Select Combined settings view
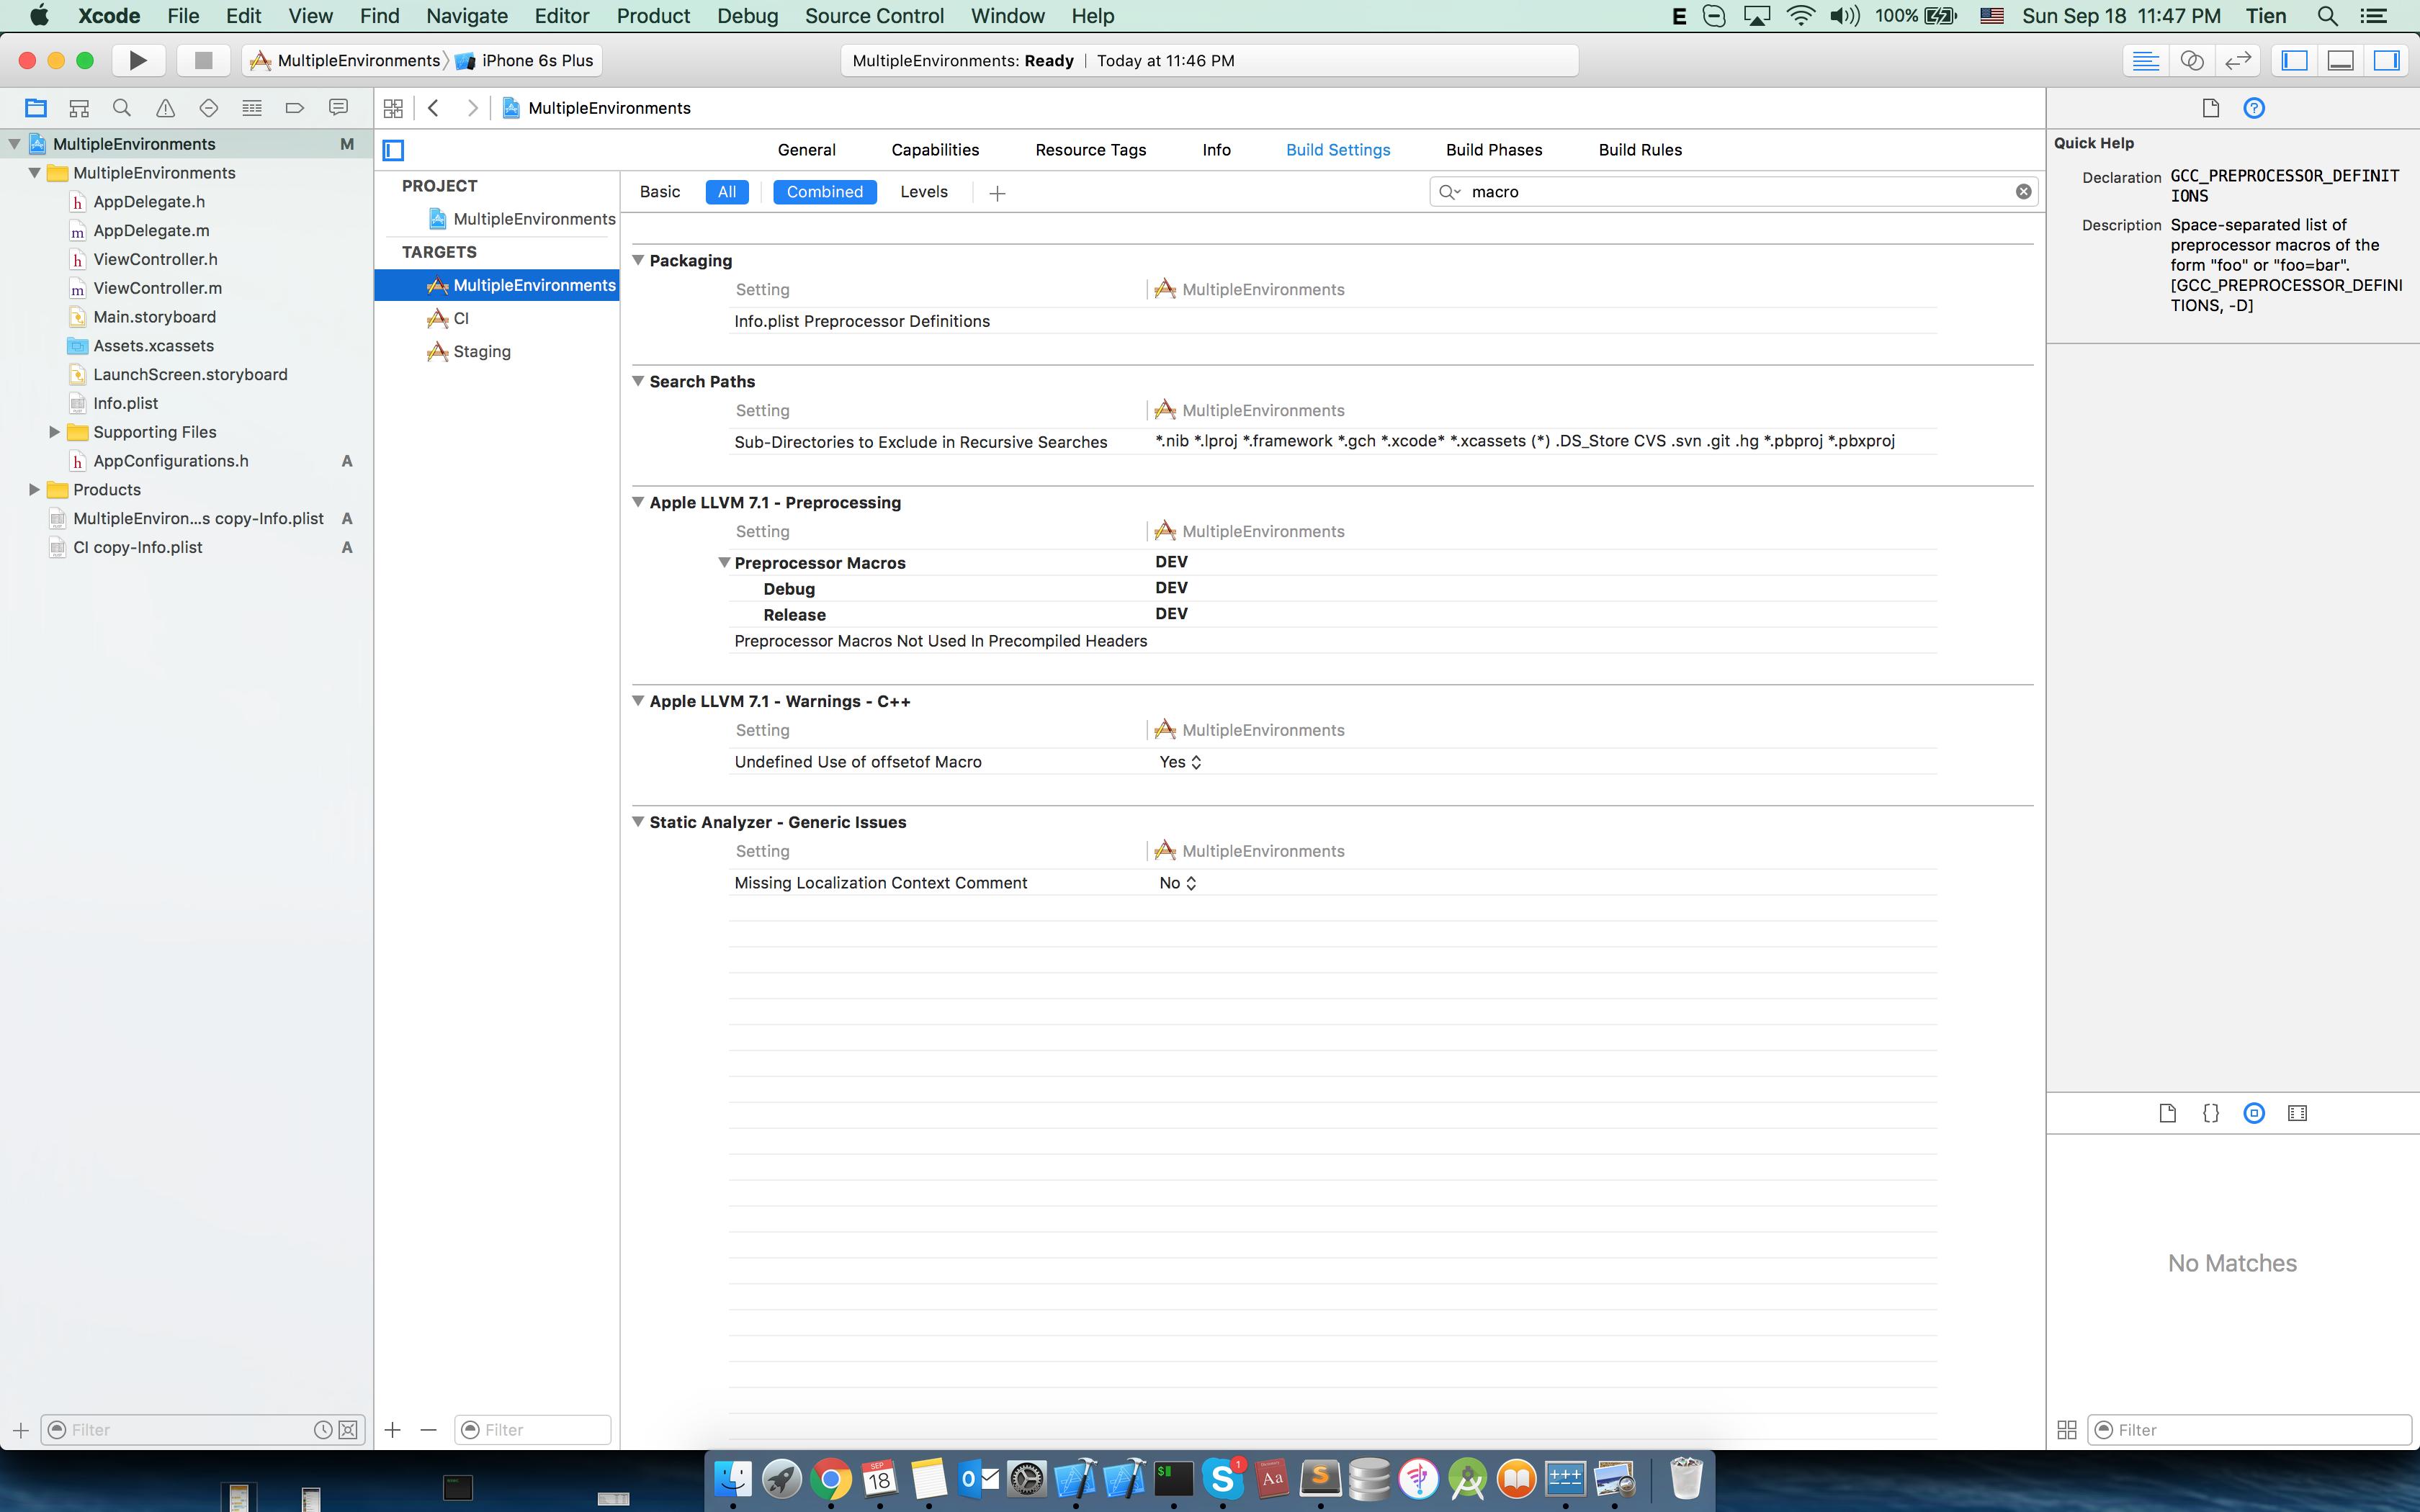2420x1512 pixels. click(825, 192)
